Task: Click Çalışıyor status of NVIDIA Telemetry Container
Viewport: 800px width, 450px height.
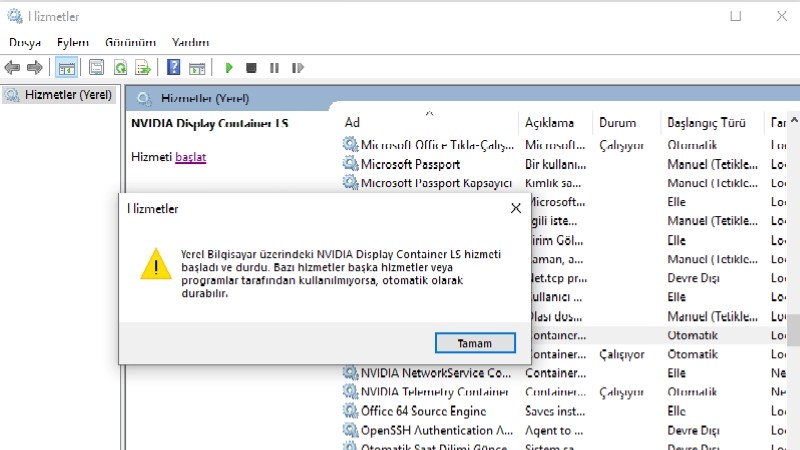Action: pyautogui.click(x=621, y=392)
